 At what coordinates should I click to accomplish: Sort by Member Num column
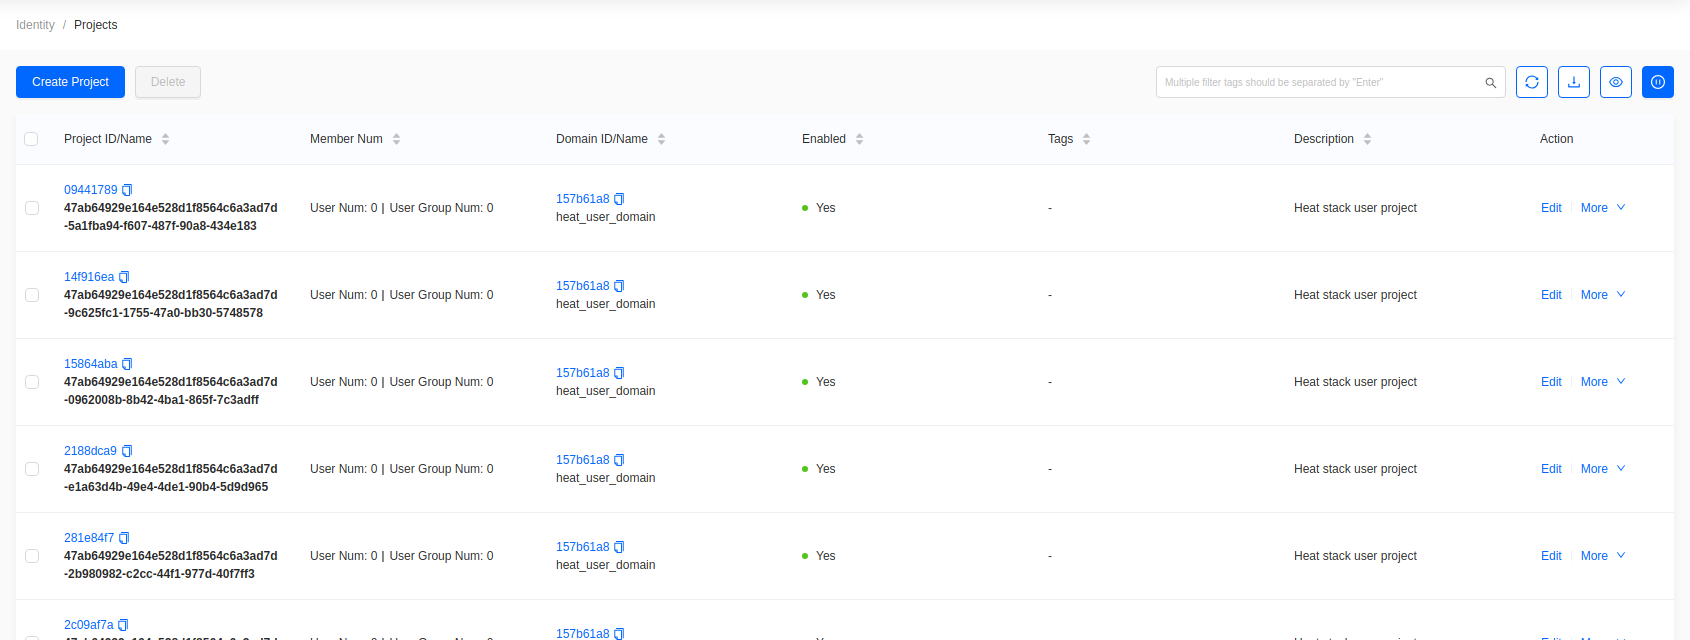click(x=396, y=139)
